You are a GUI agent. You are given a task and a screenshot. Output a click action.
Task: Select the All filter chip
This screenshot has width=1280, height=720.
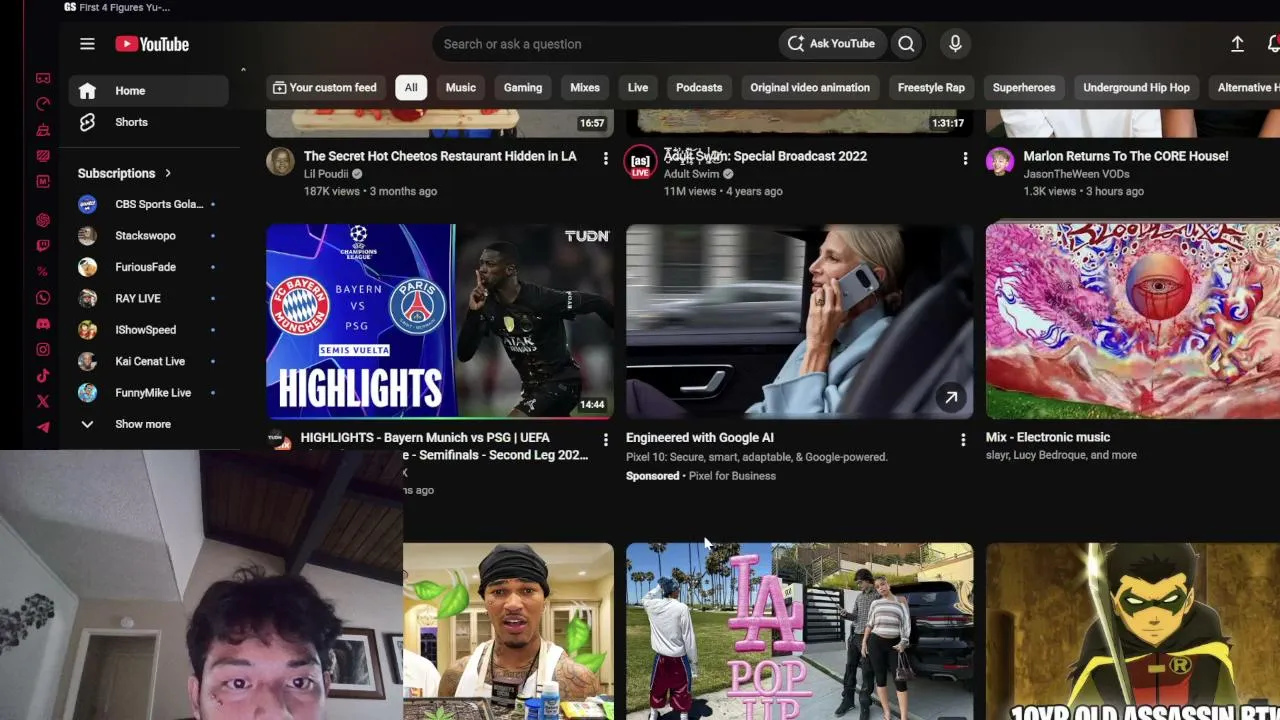[x=411, y=88]
